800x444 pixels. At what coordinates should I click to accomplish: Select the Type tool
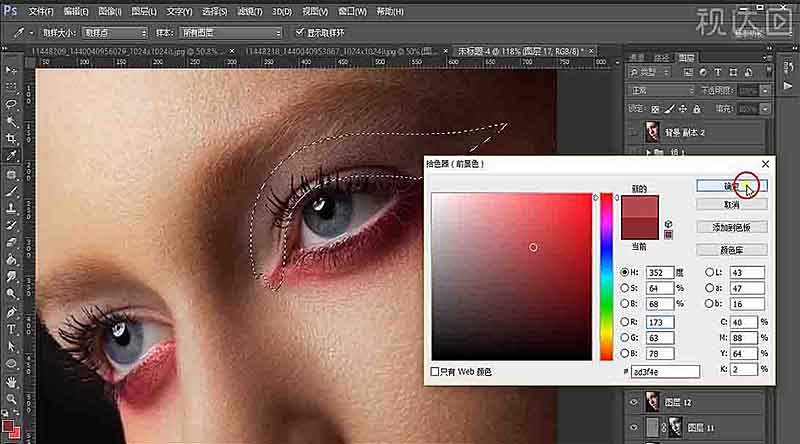[x=11, y=329]
